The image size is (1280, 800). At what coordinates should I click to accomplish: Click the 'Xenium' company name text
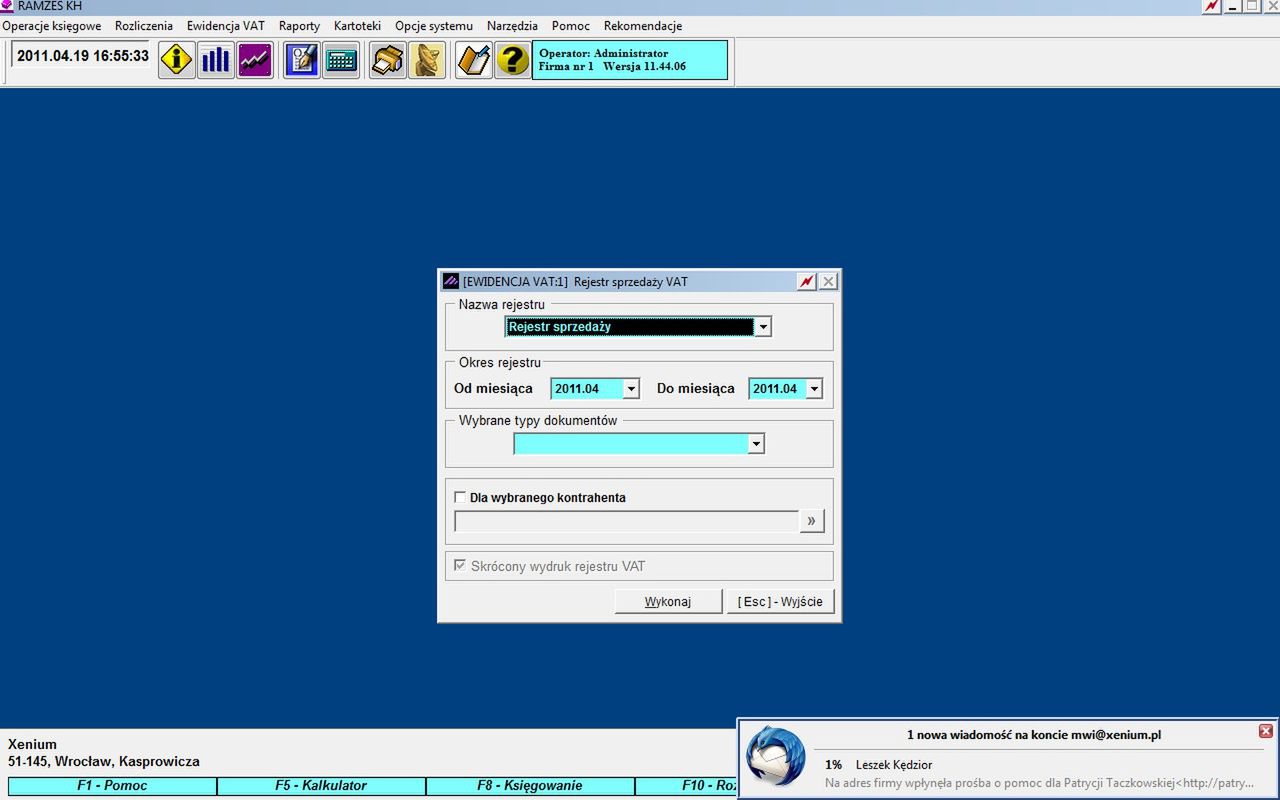coord(32,744)
